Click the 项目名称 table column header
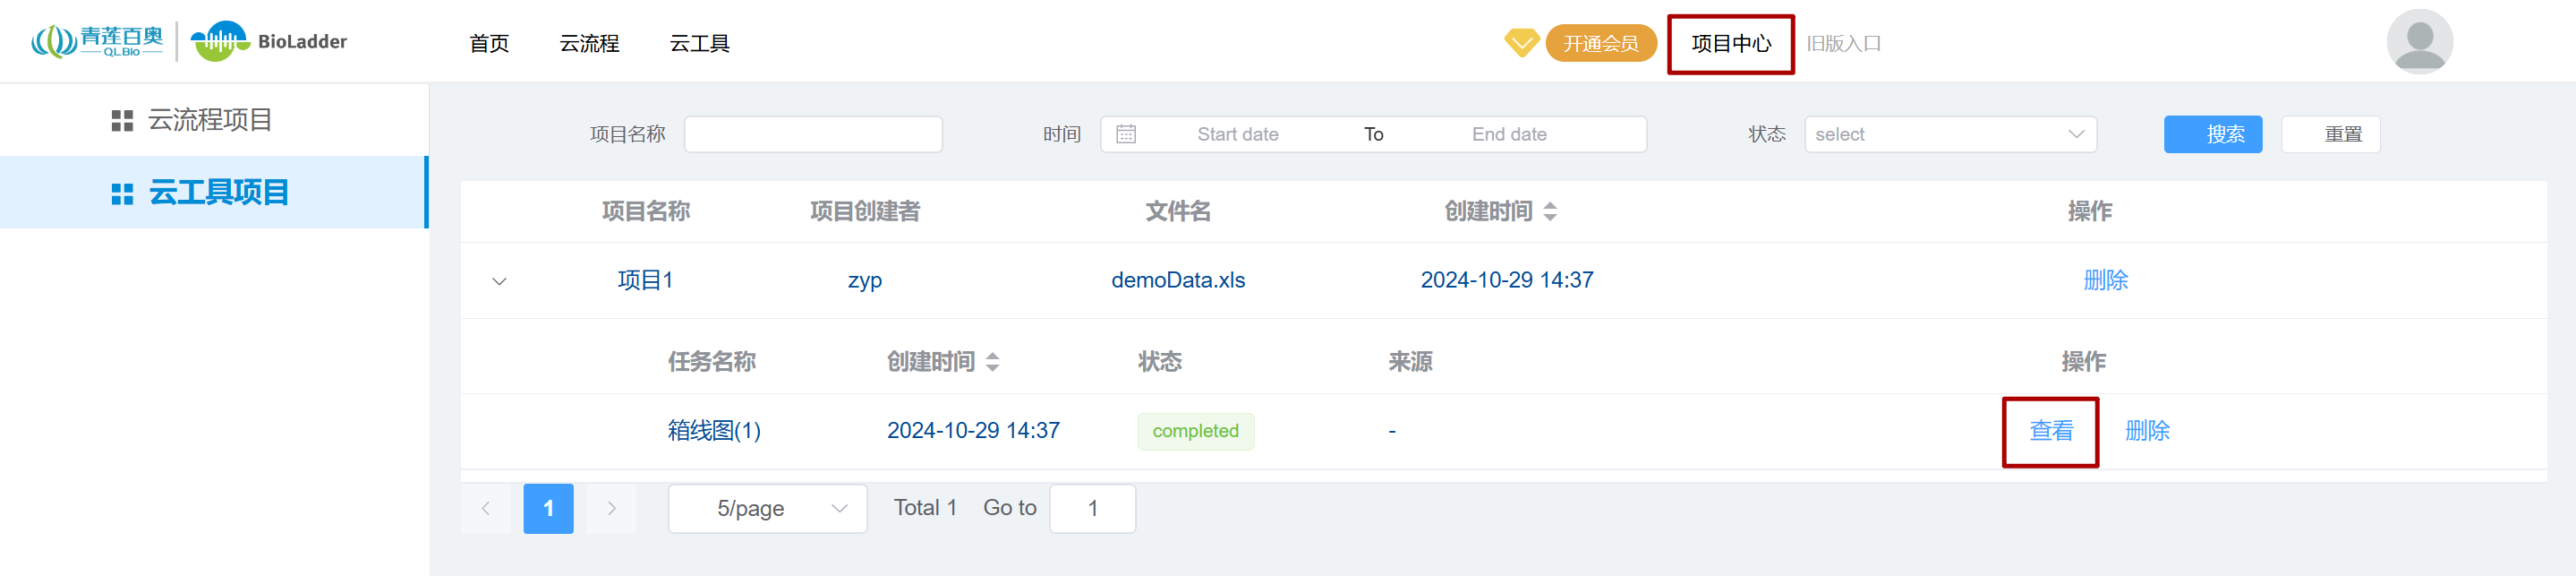 pos(645,211)
